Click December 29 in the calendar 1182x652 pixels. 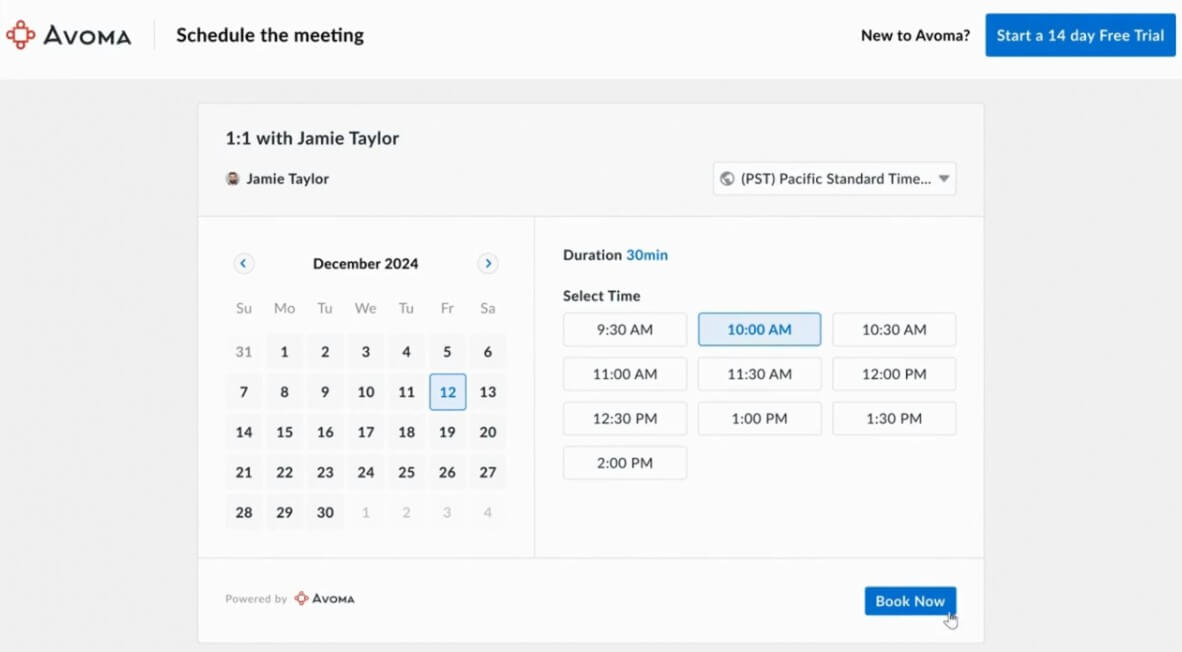(284, 513)
